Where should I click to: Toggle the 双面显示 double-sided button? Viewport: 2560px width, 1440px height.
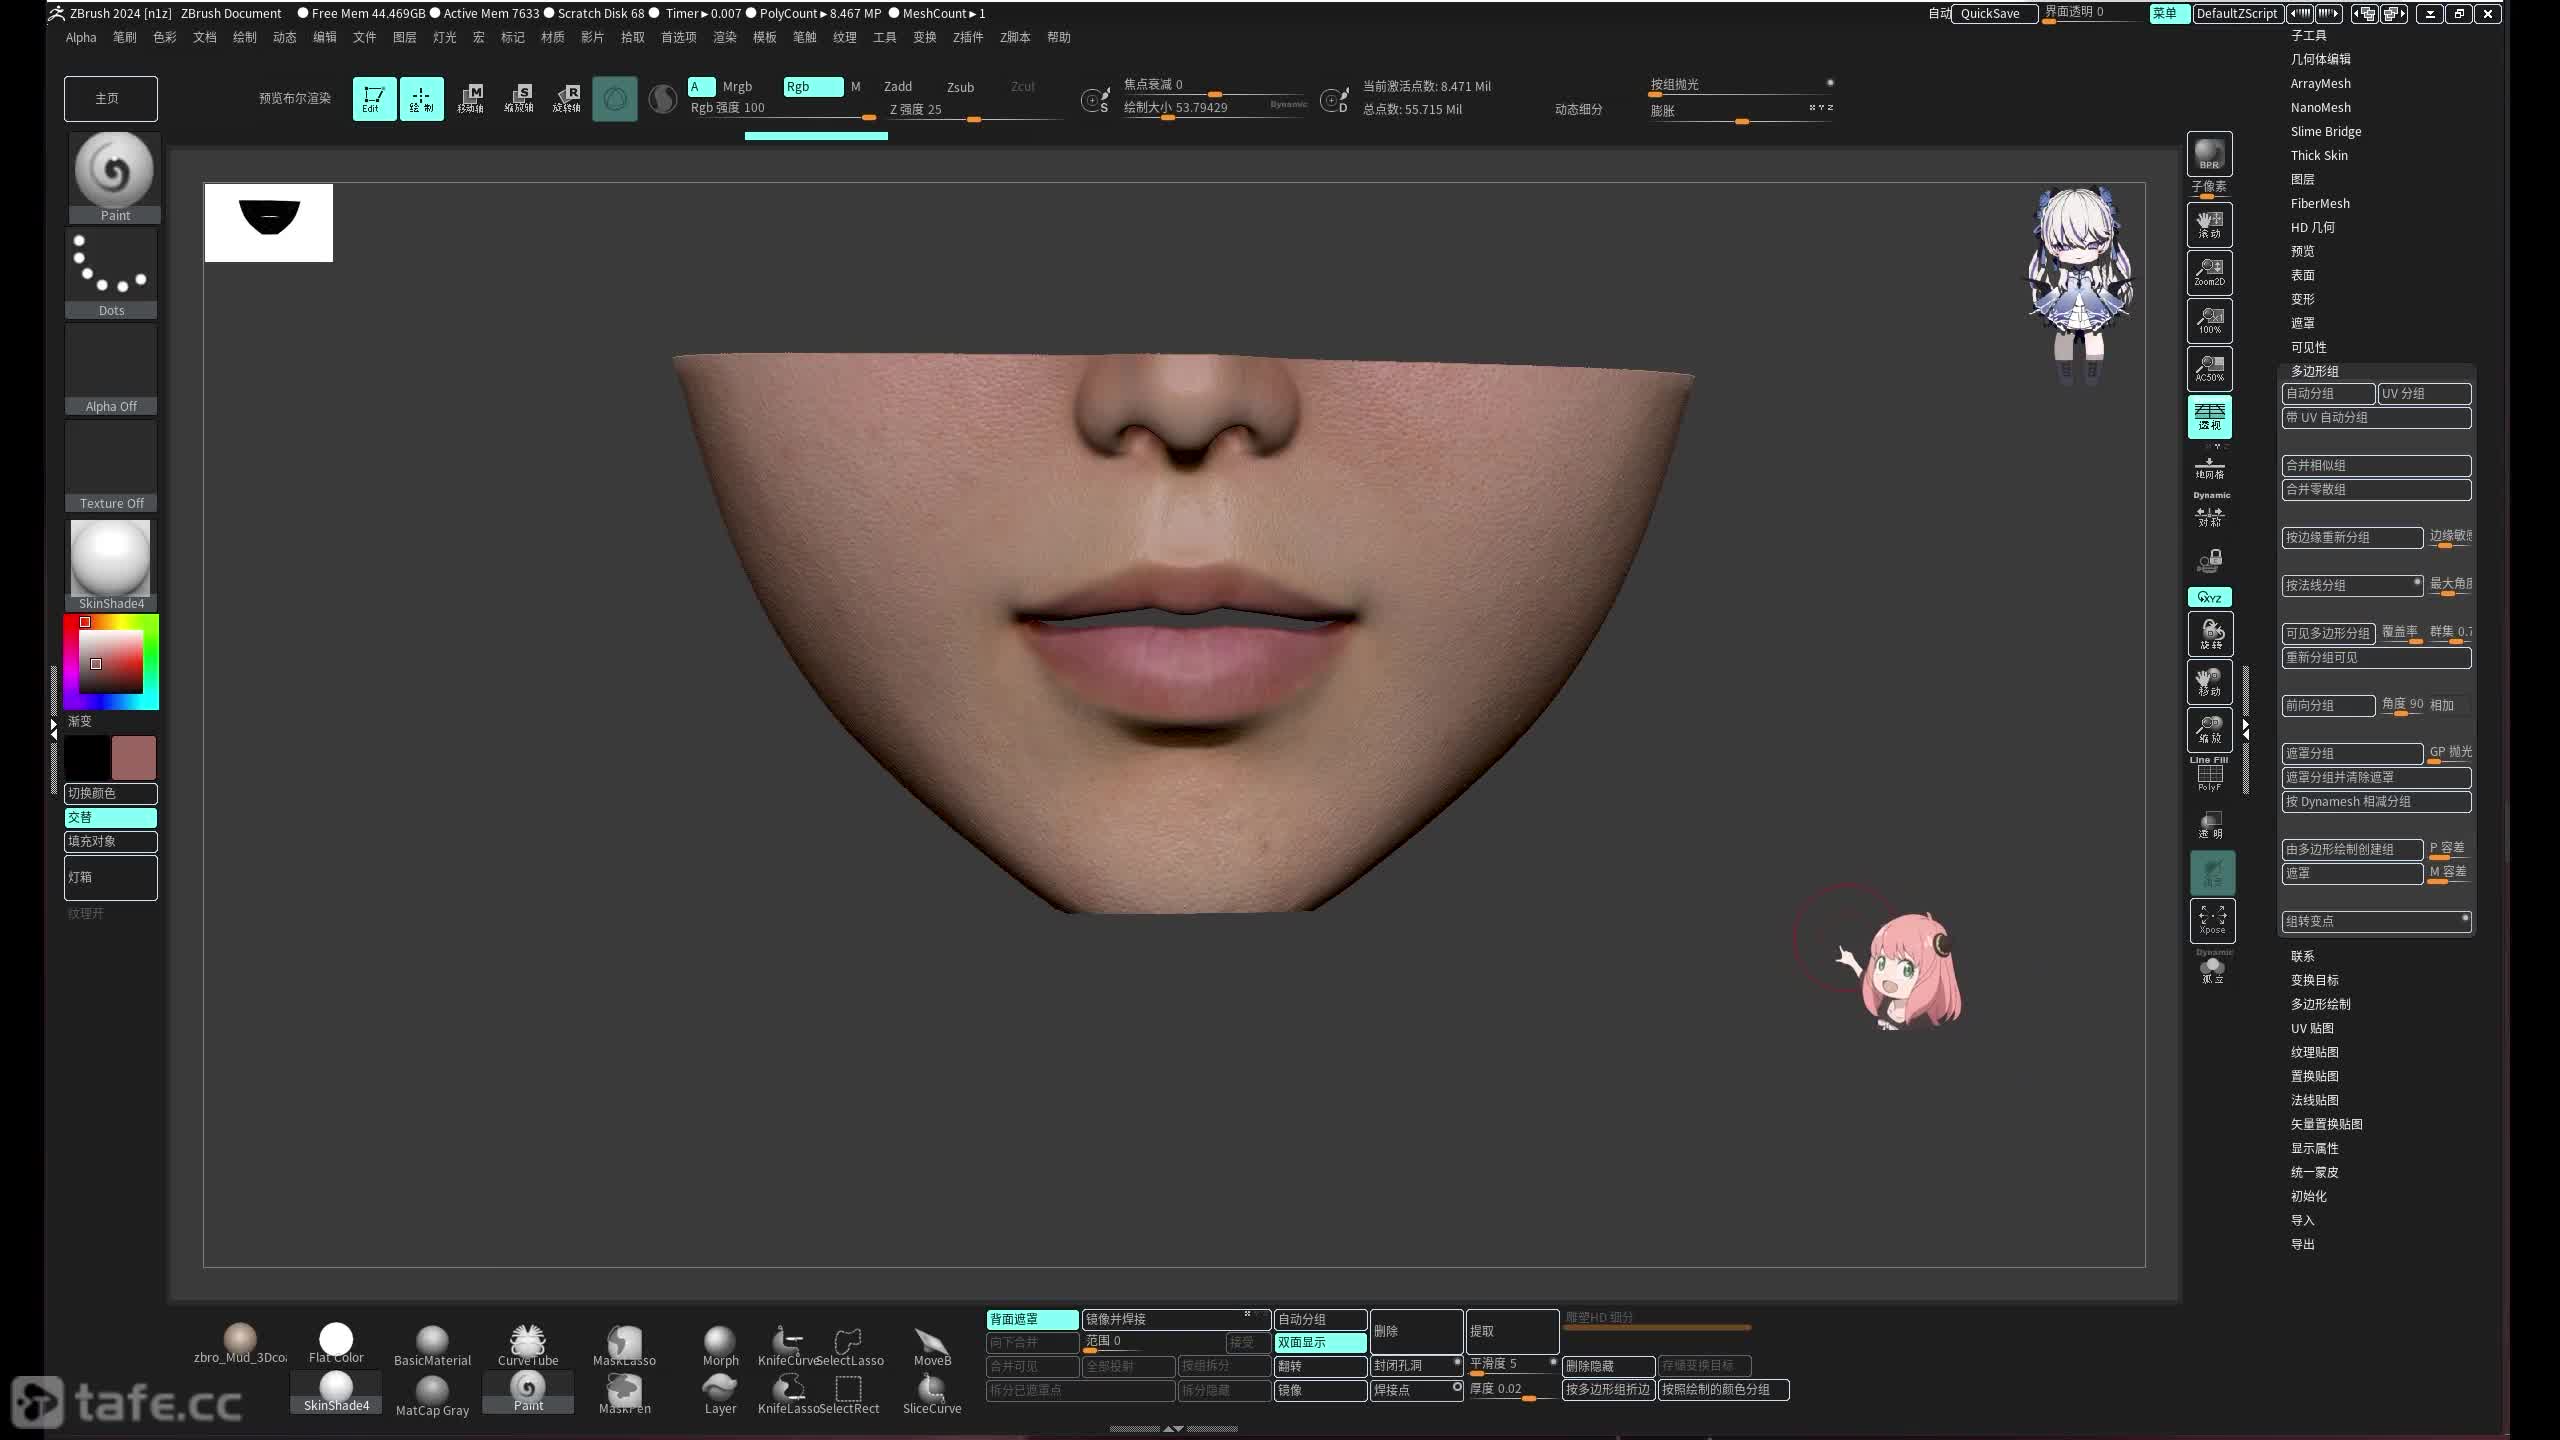pos(1320,1342)
